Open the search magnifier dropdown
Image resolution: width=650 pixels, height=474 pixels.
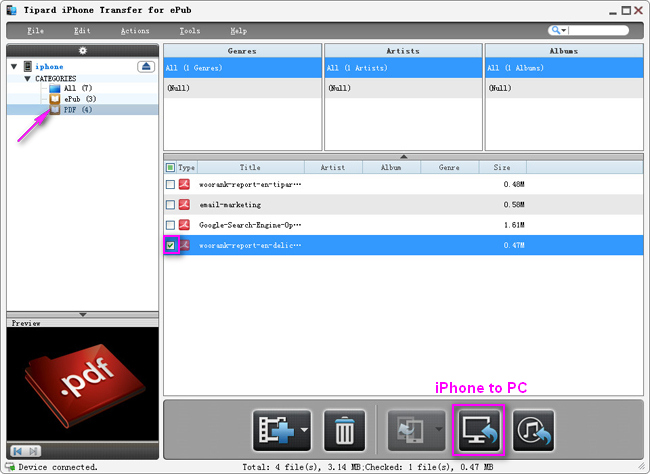(559, 30)
